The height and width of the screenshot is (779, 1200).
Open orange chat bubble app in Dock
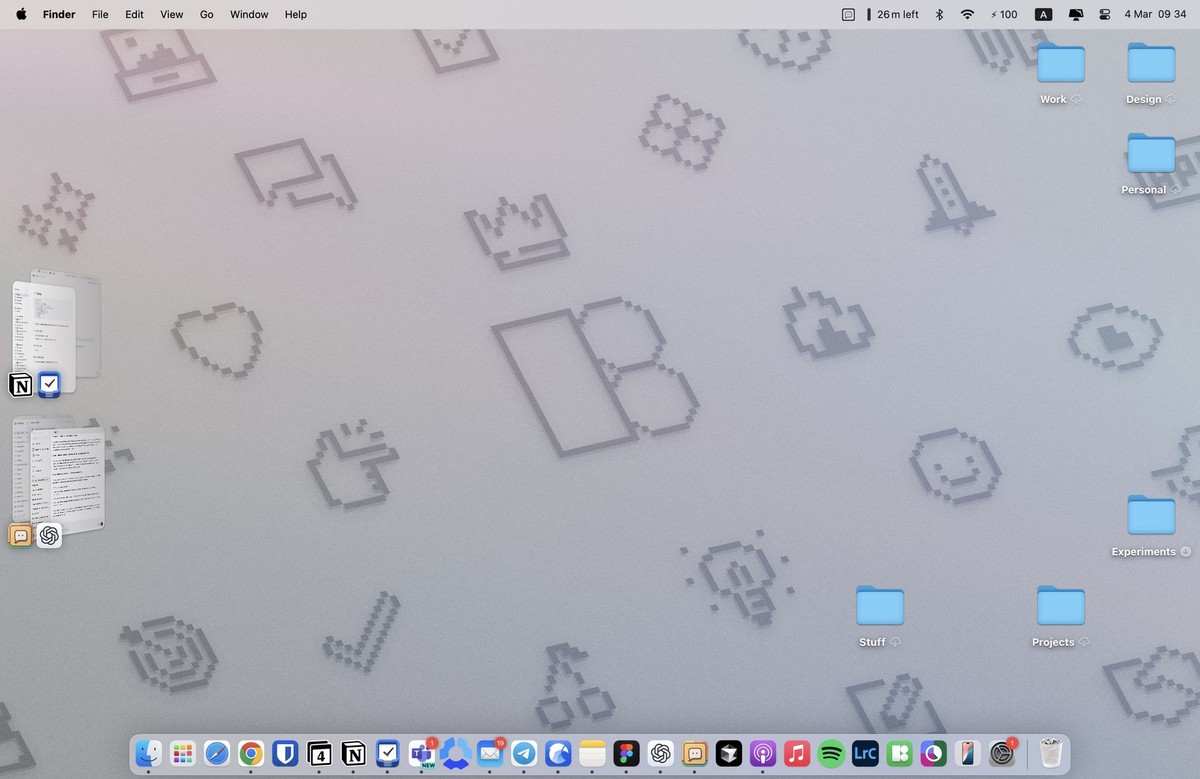click(695, 753)
